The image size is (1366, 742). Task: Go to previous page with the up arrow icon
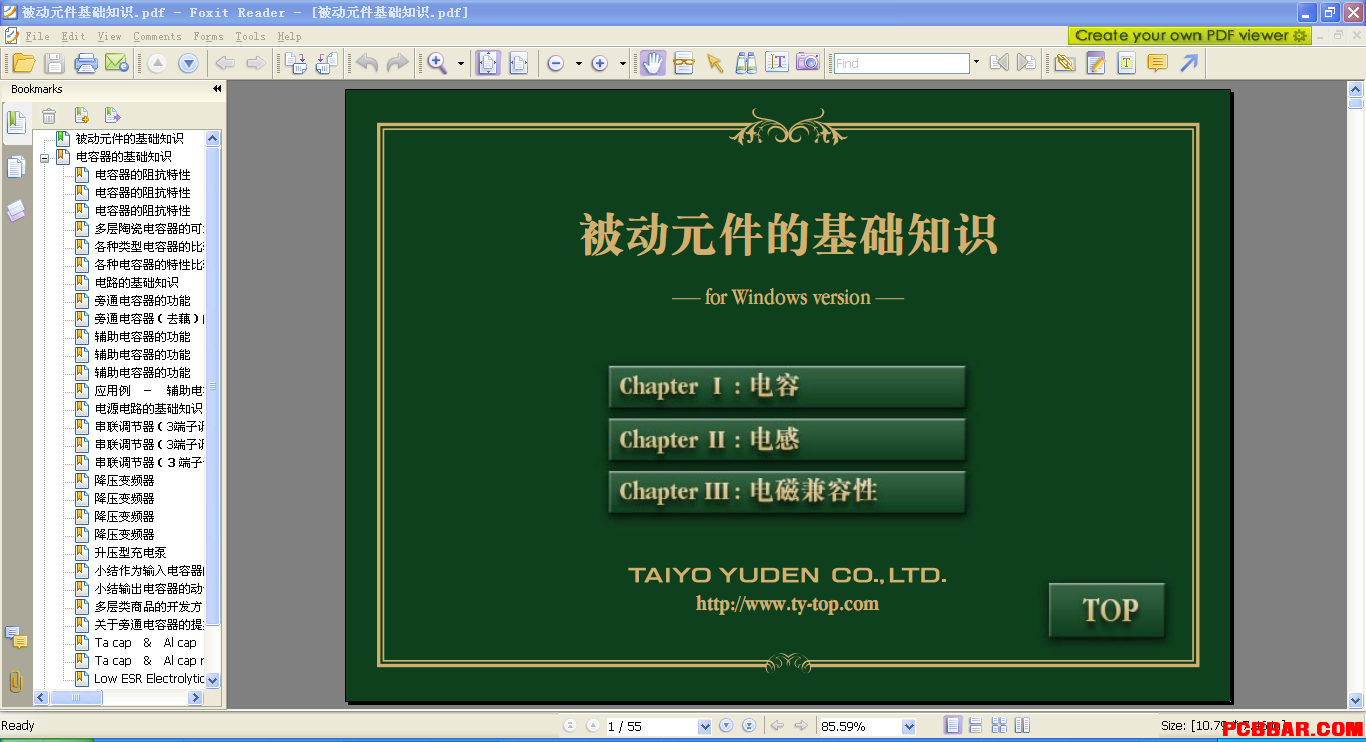(158, 63)
